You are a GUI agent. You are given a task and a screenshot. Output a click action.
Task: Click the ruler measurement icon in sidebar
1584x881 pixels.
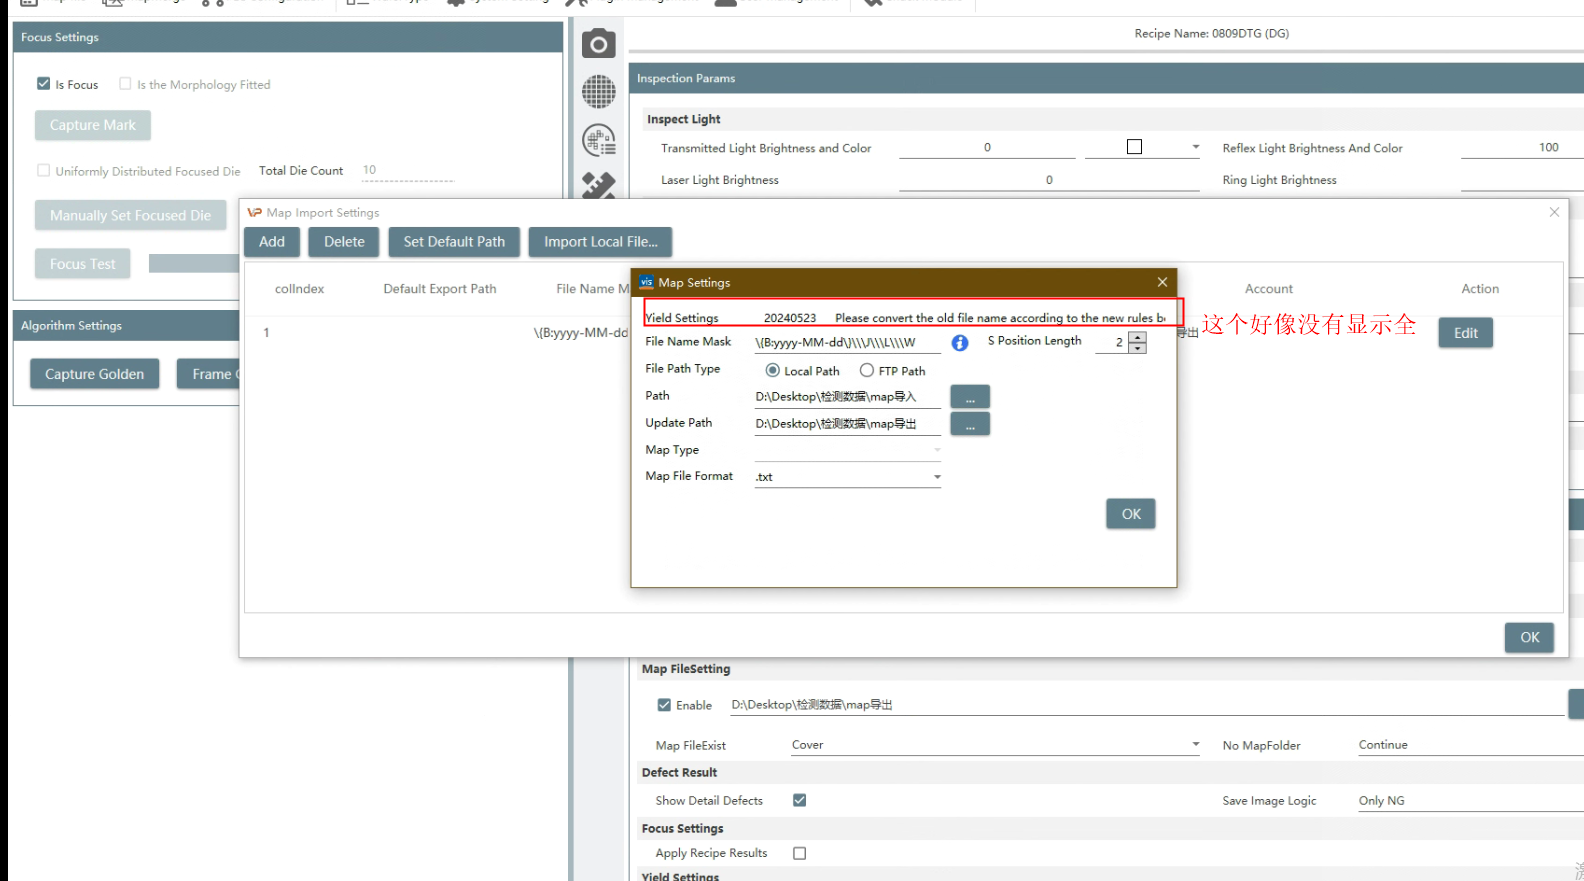[x=598, y=185]
